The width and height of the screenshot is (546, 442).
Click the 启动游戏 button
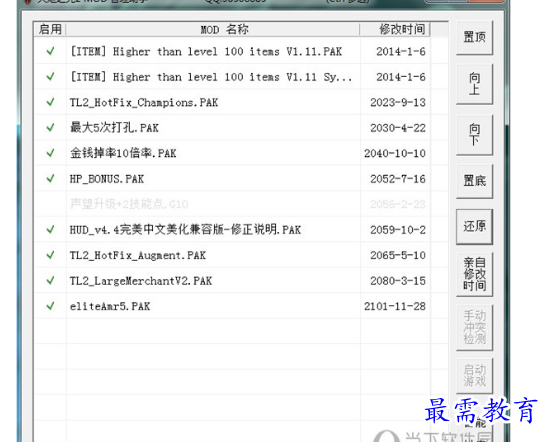(x=474, y=375)
